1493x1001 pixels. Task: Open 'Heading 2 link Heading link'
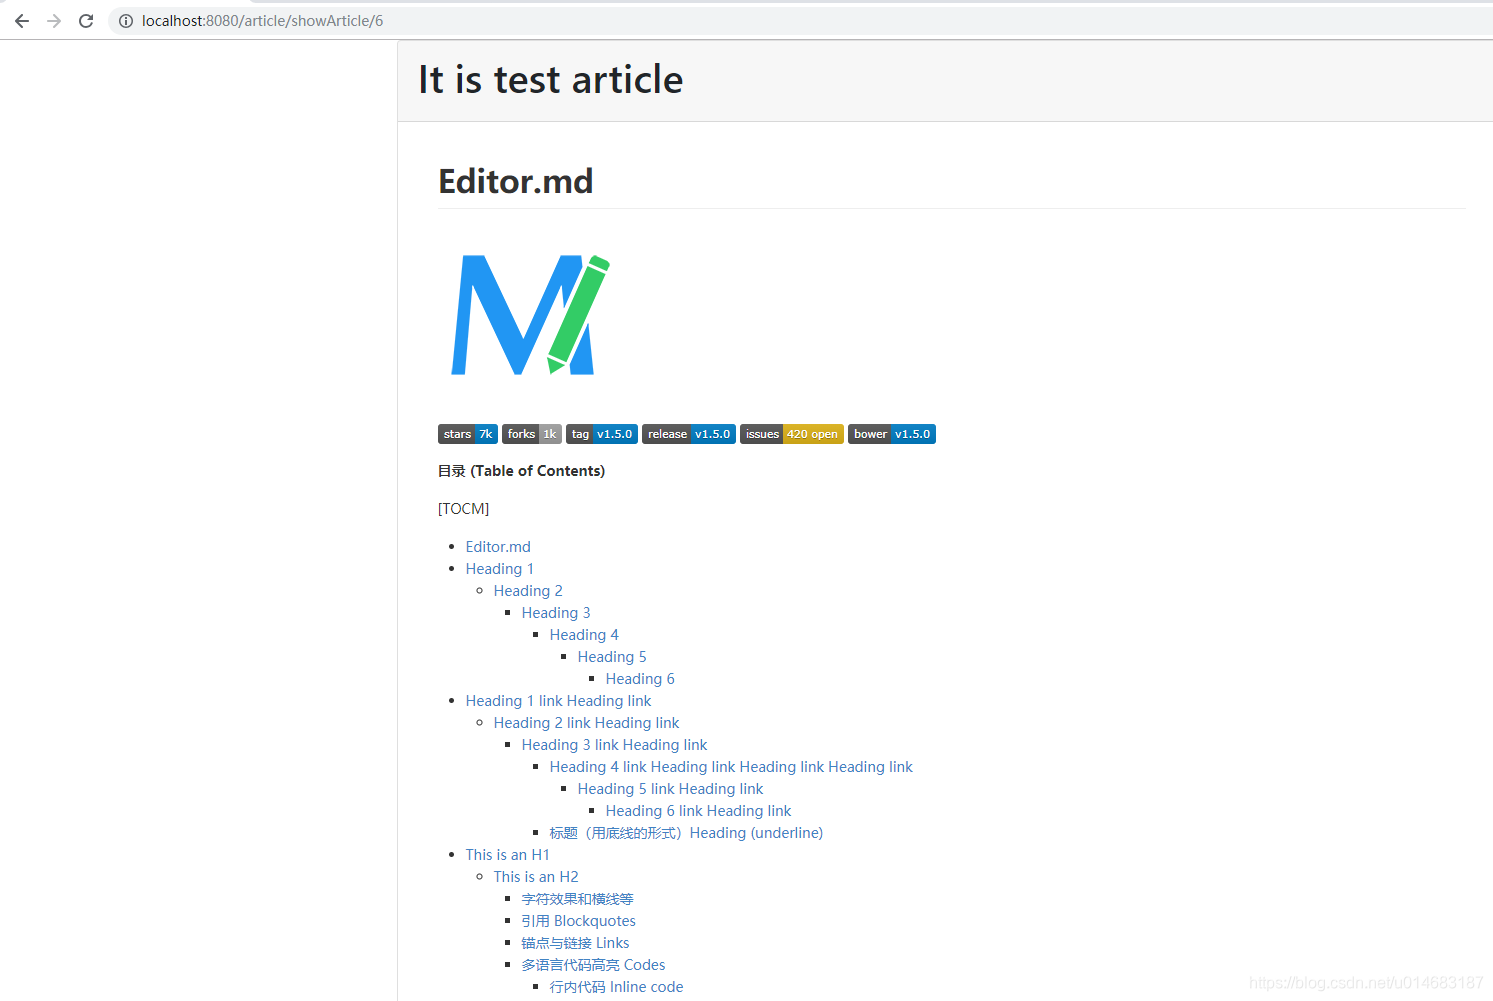(586, 723)
